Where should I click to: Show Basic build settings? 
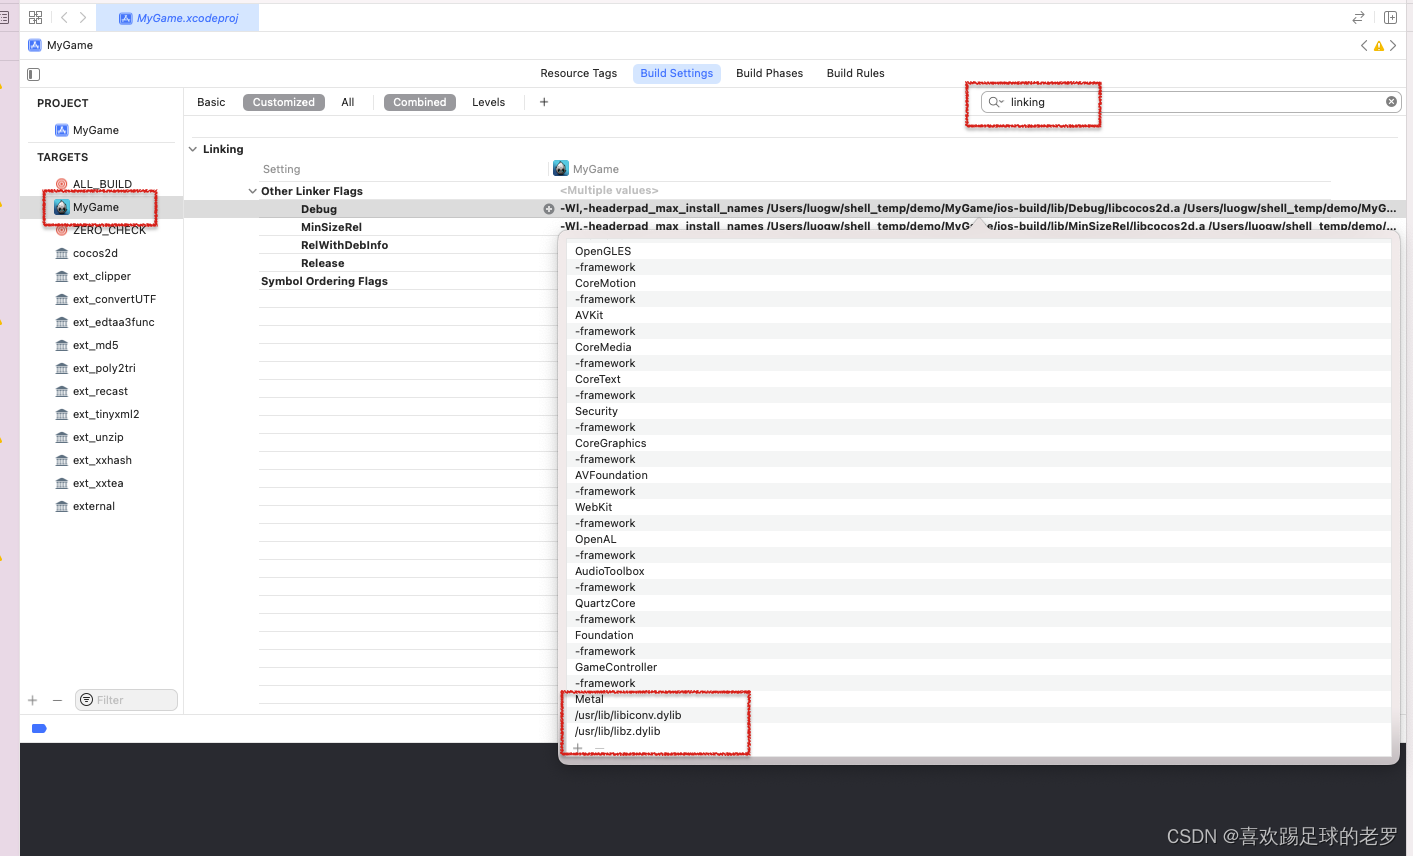pos(211,102)
